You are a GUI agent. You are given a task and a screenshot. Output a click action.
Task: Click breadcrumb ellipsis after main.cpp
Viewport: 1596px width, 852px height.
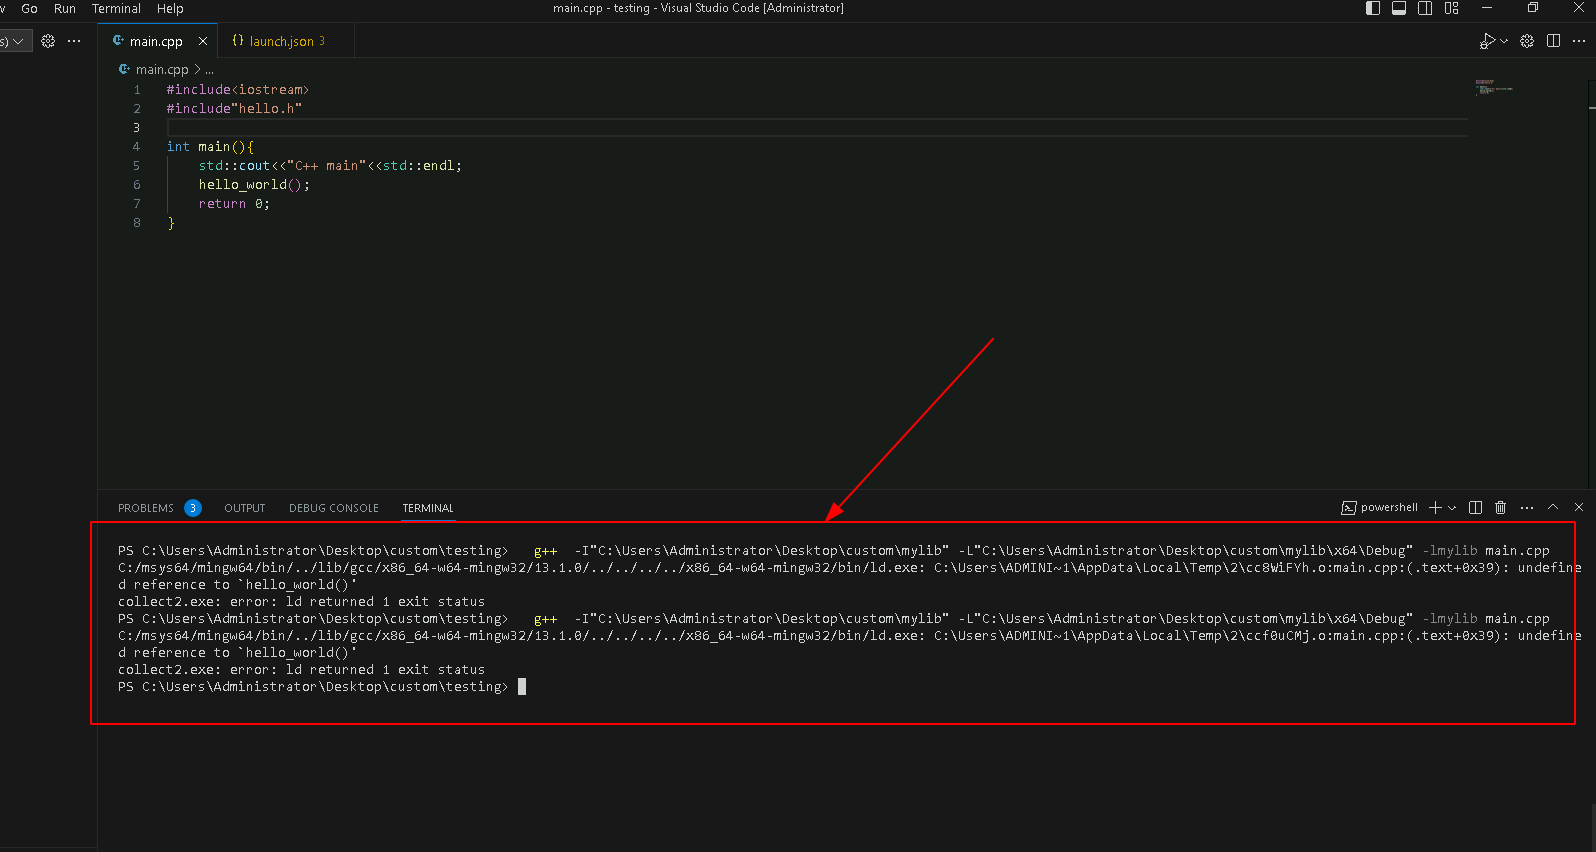(209, 69)
